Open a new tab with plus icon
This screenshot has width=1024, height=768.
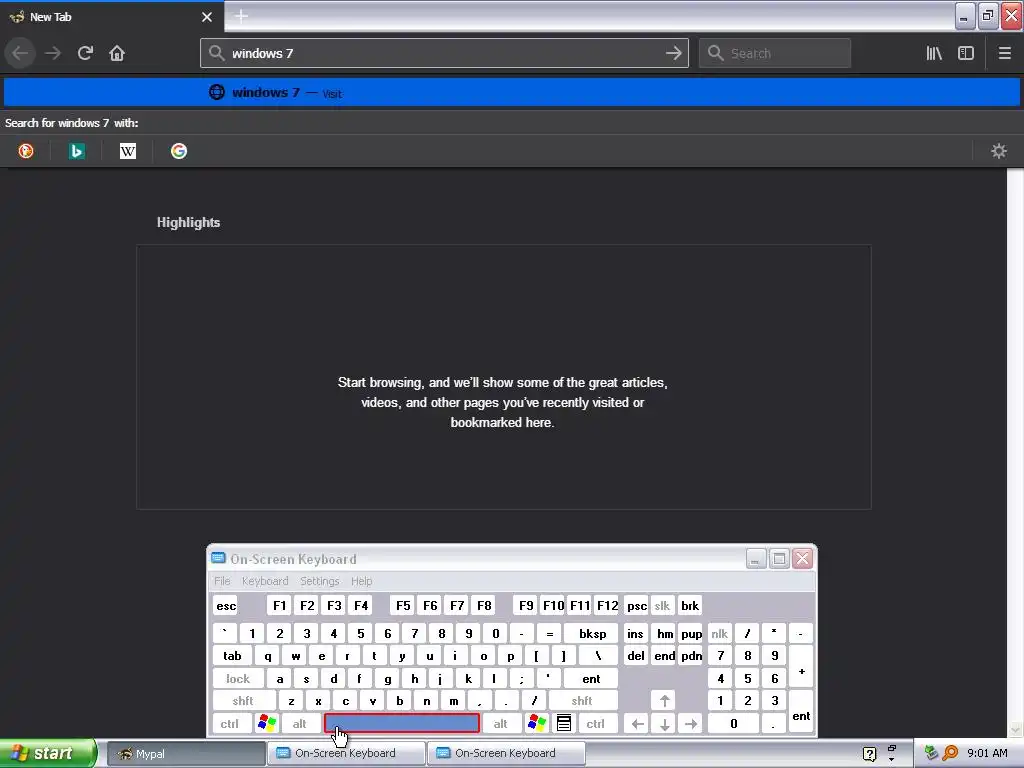(x=241, y=16)
